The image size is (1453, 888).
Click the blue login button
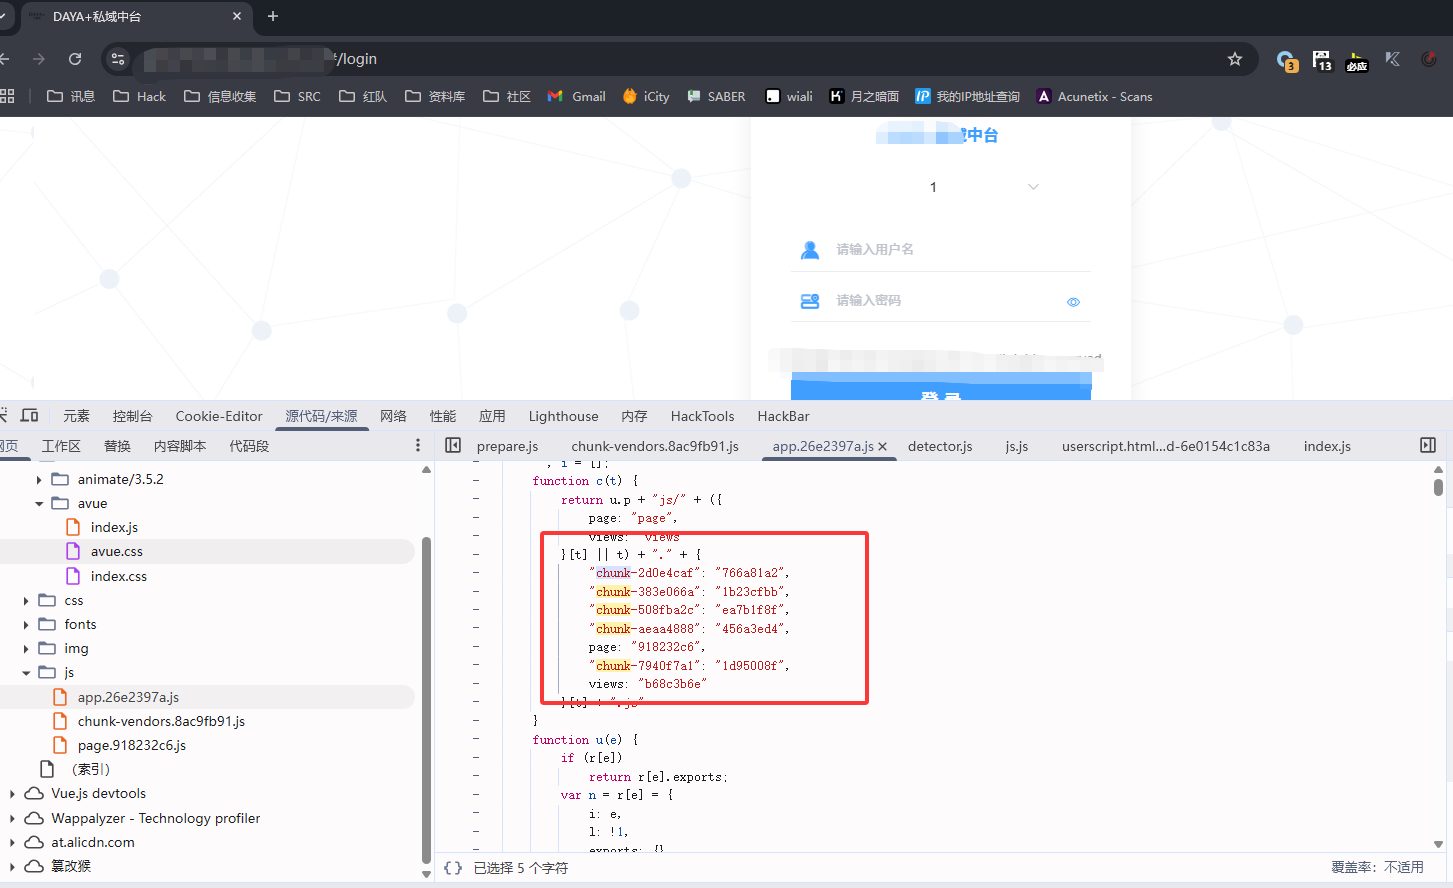coord(940,389)
